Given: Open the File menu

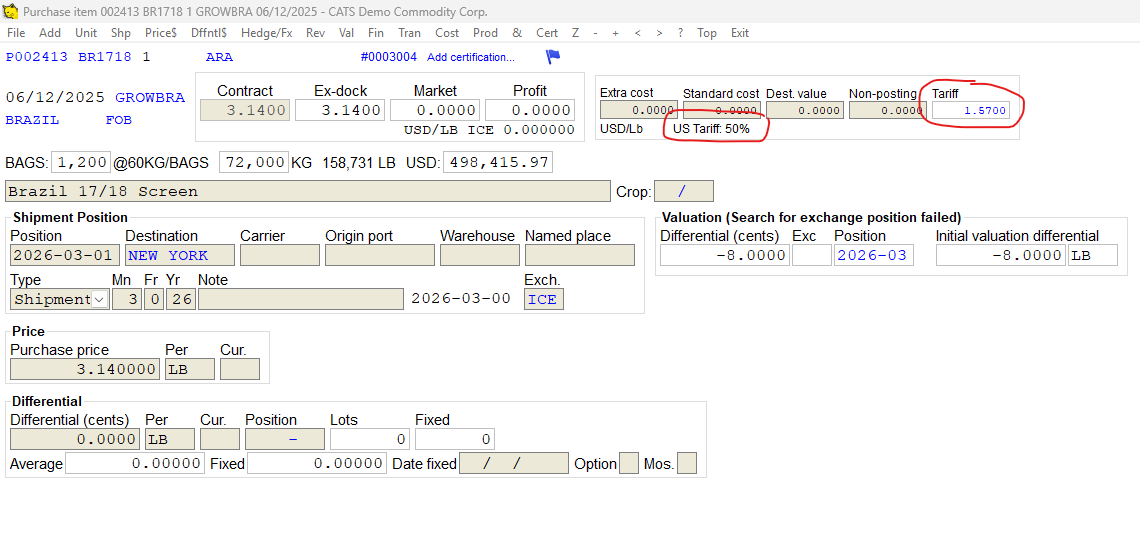Looking at the screenshot, I should (x=15, y=33).
